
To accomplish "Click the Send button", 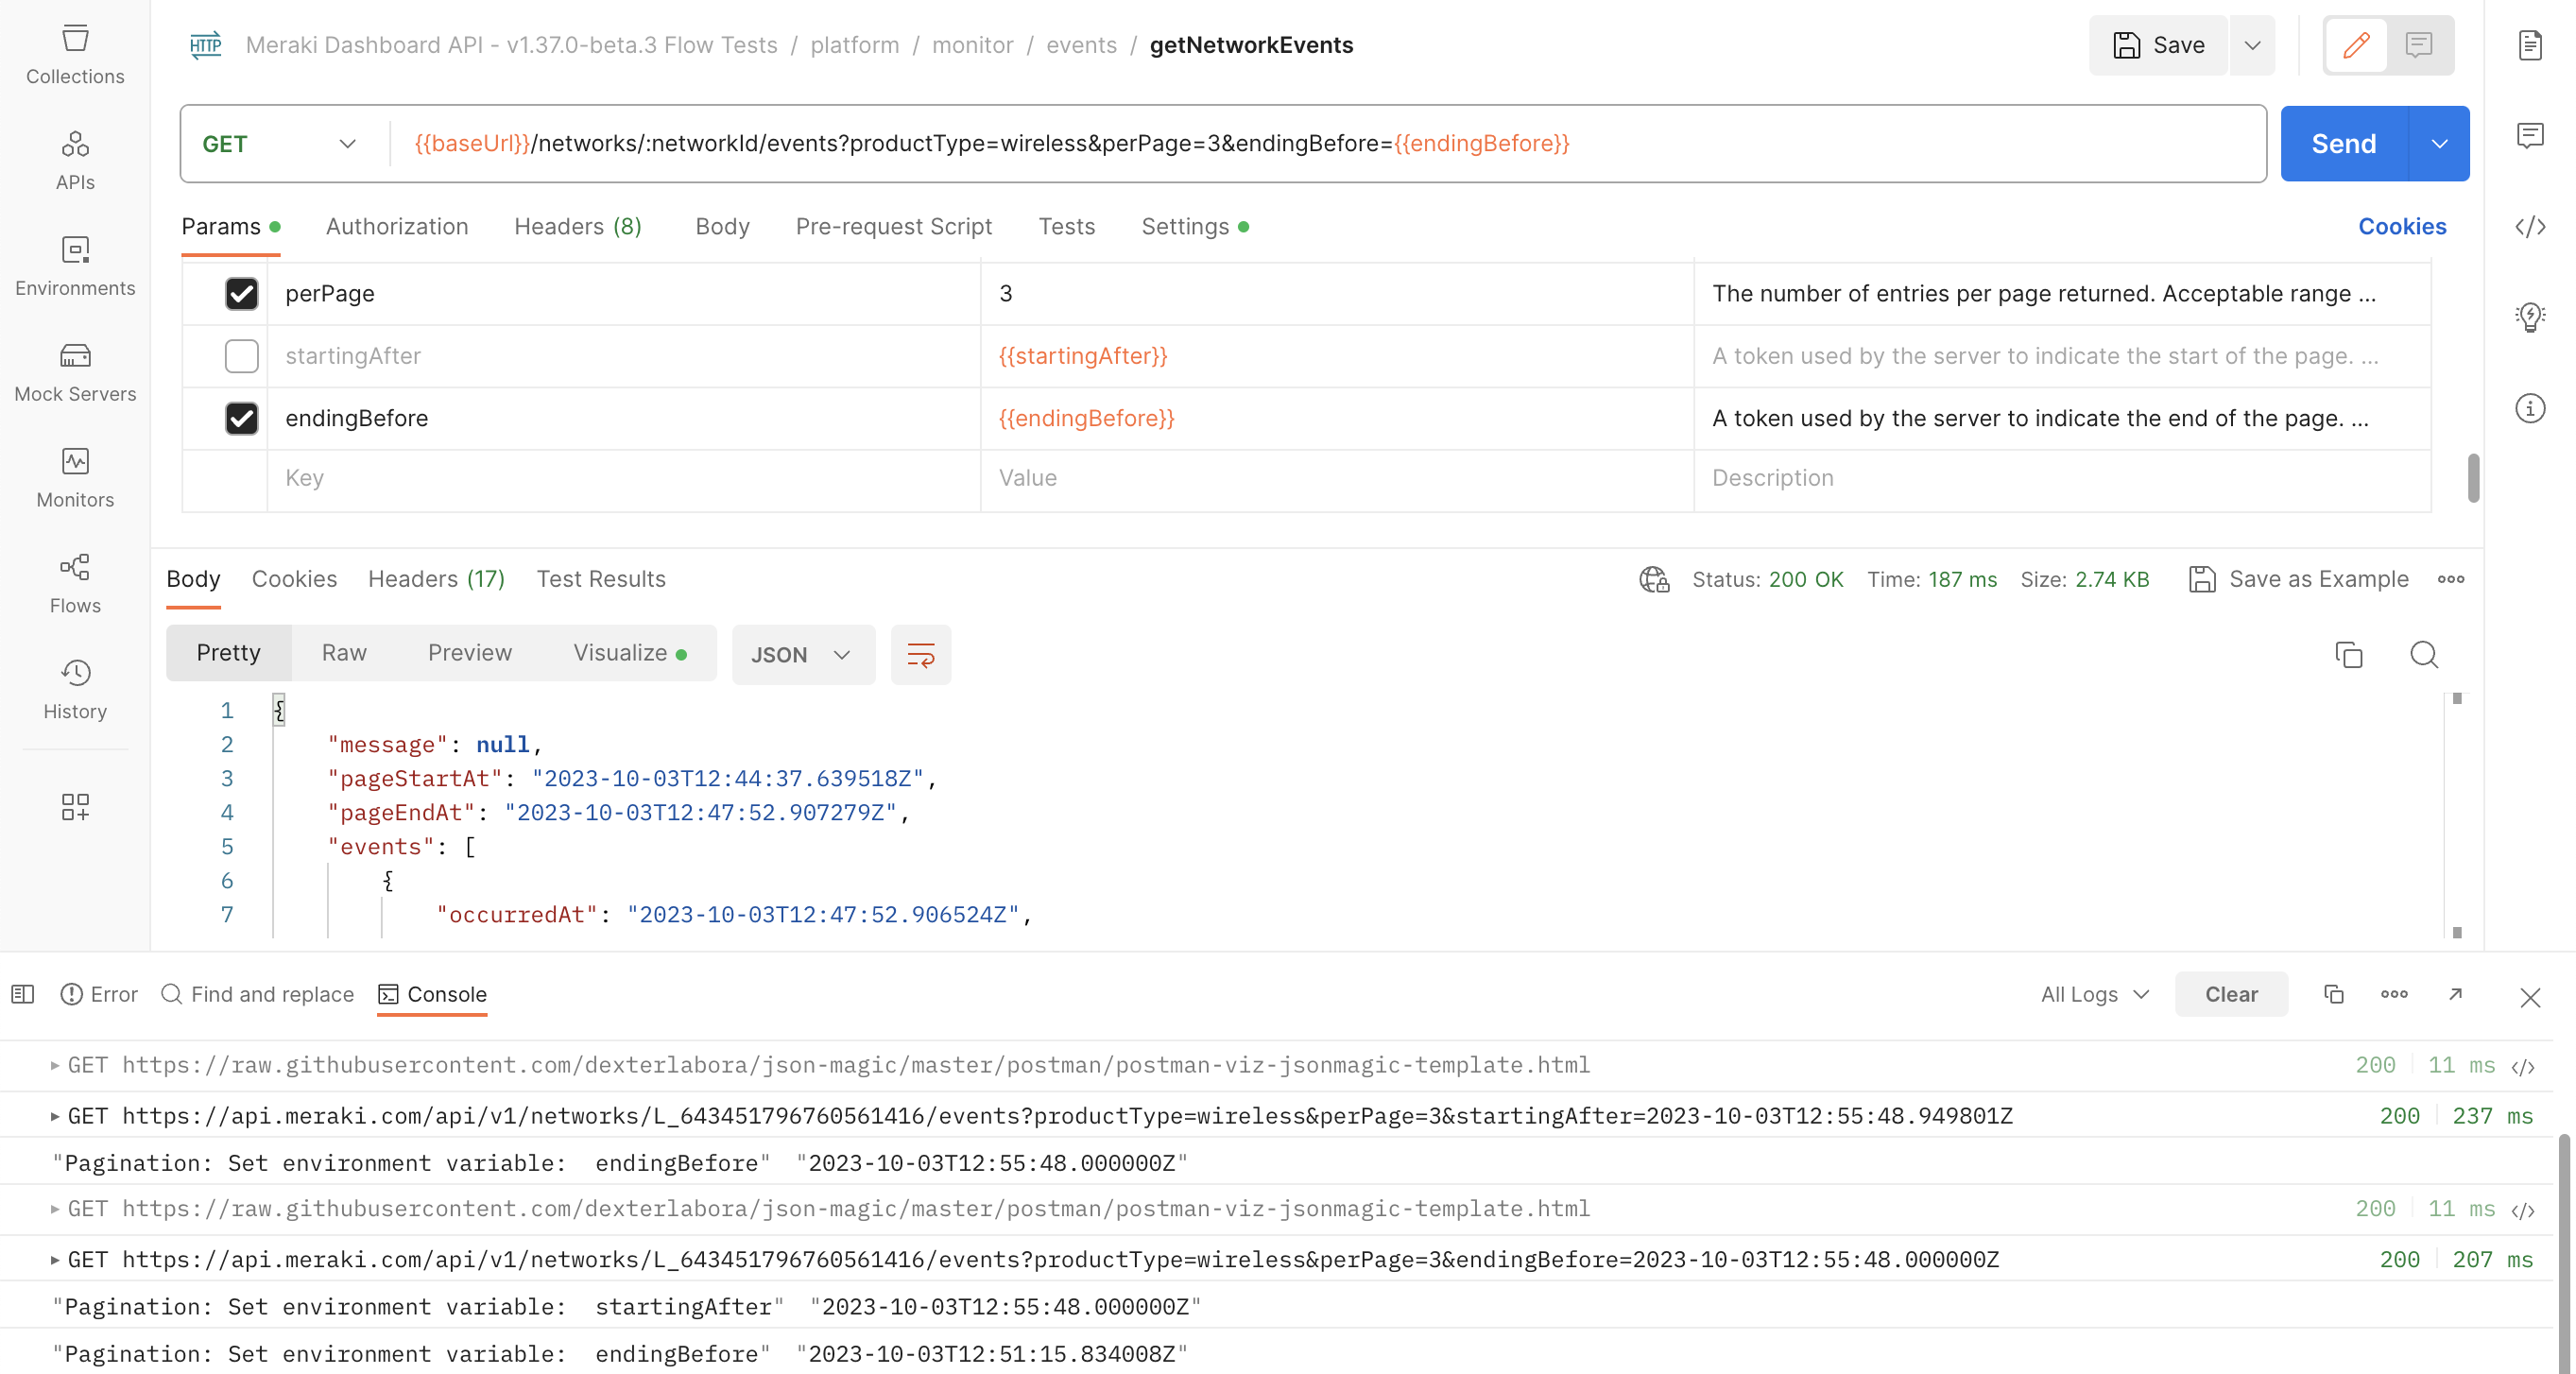I will click(2342, 143).
